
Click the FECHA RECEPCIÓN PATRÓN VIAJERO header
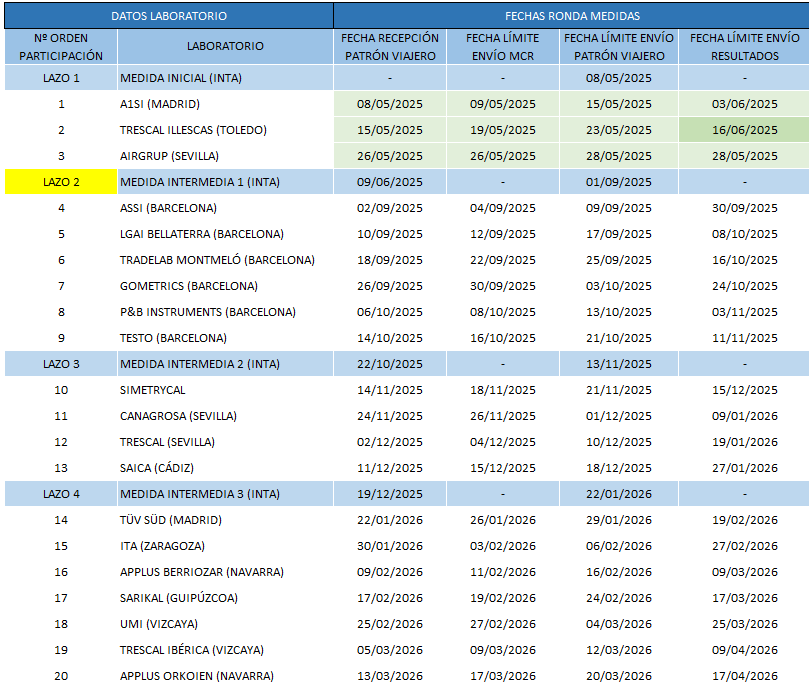point(390,47)
